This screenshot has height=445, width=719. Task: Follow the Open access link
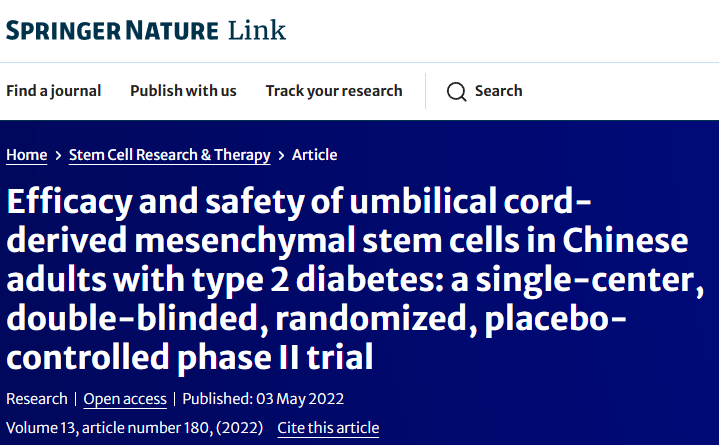coord(125,399)
